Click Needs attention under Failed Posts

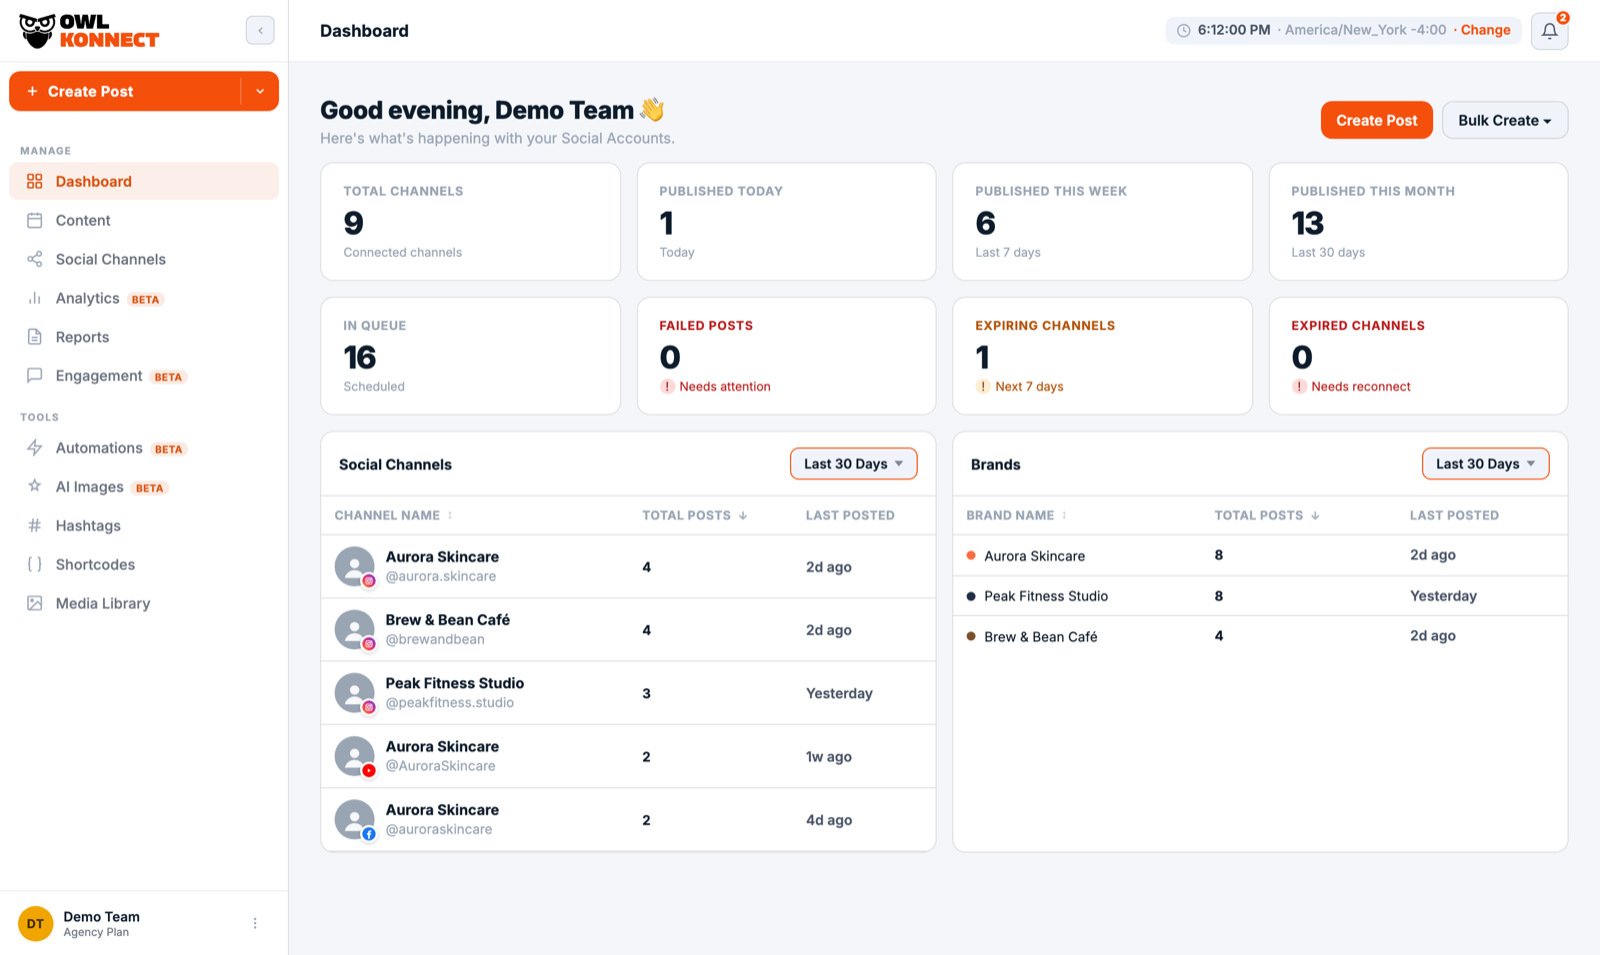724,386
